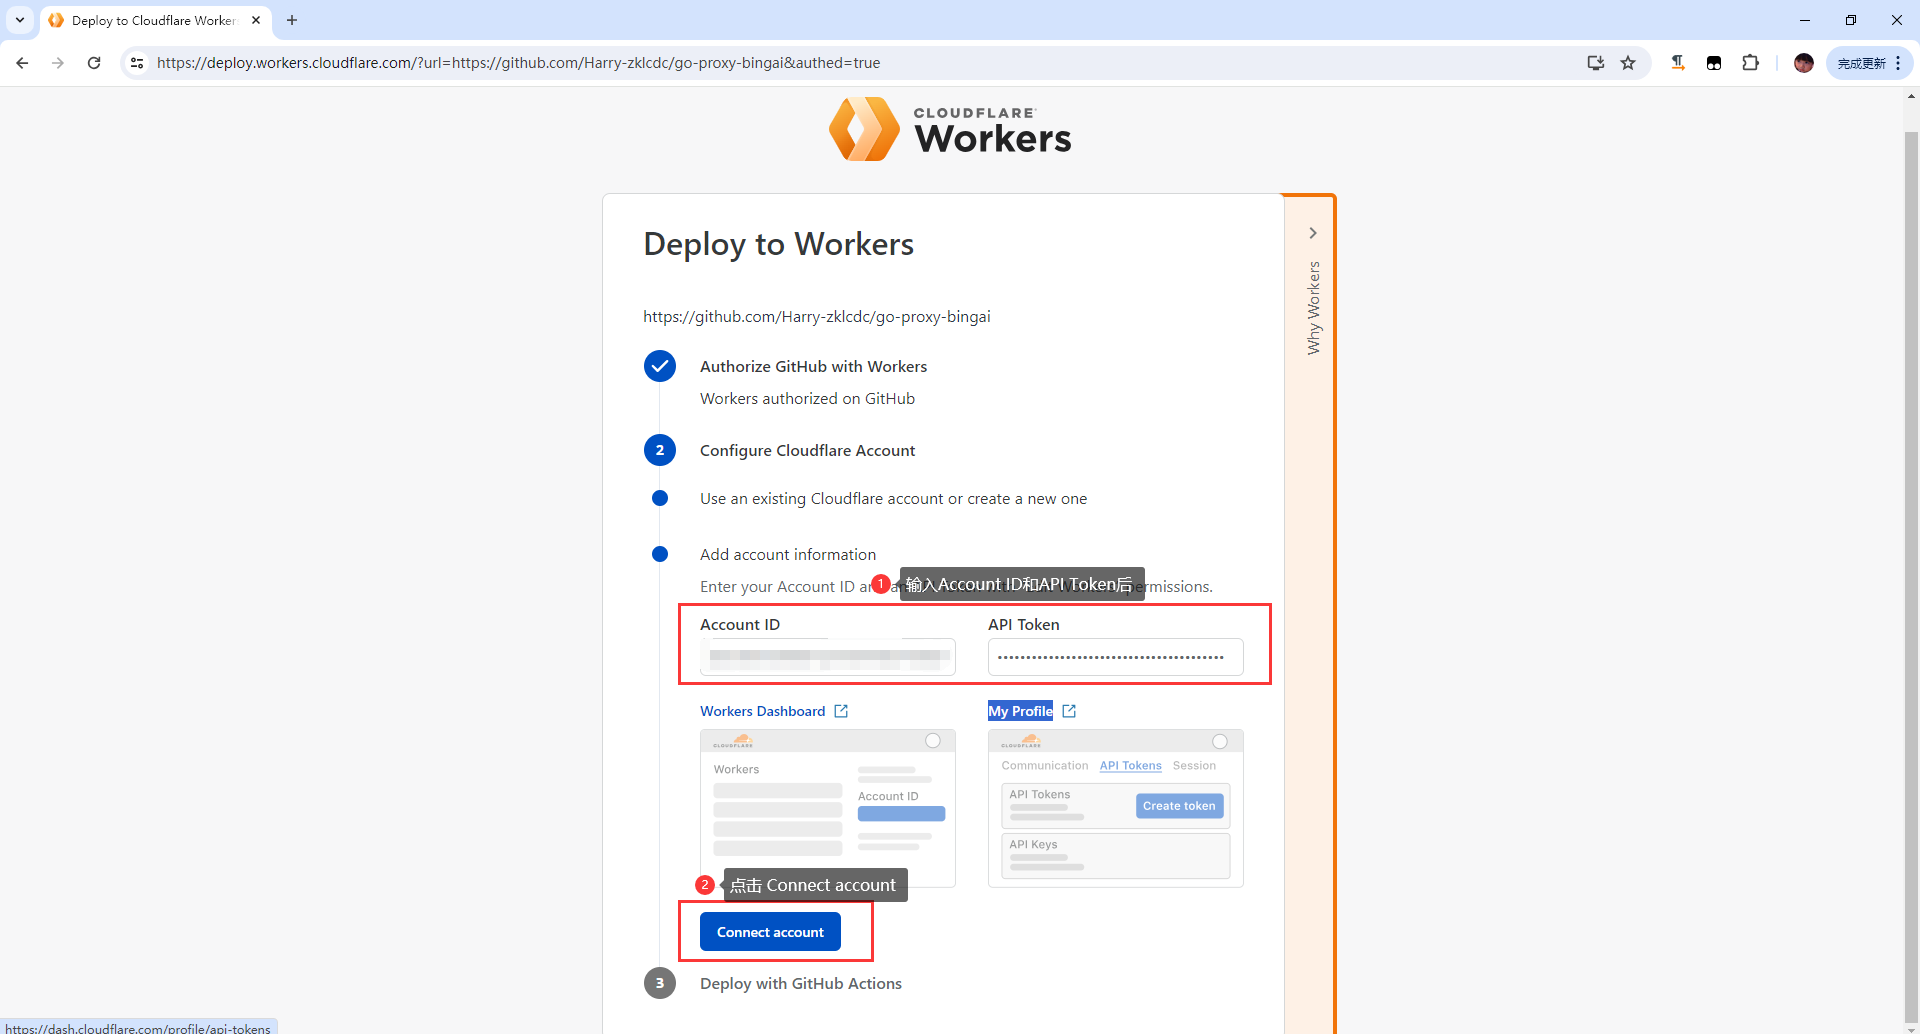Click the install app icon in address bar
Viewport: 1920px width, 1034px height.
[x=1595, y=63]
